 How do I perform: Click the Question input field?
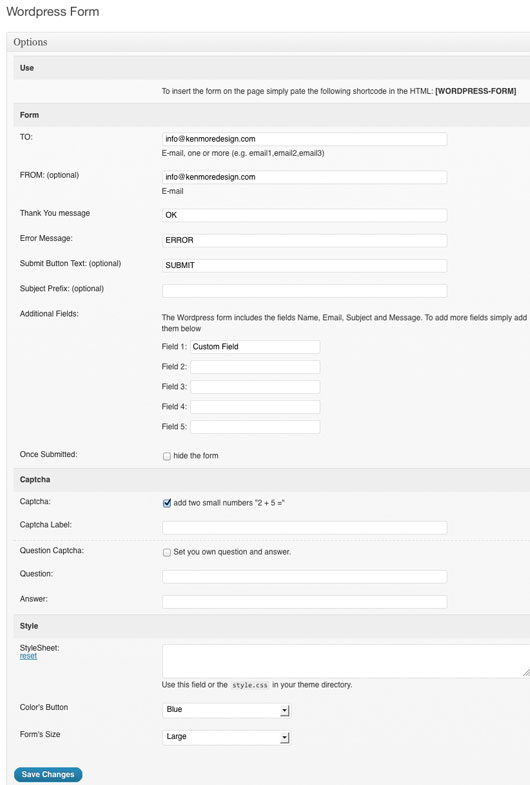(304, 576)
